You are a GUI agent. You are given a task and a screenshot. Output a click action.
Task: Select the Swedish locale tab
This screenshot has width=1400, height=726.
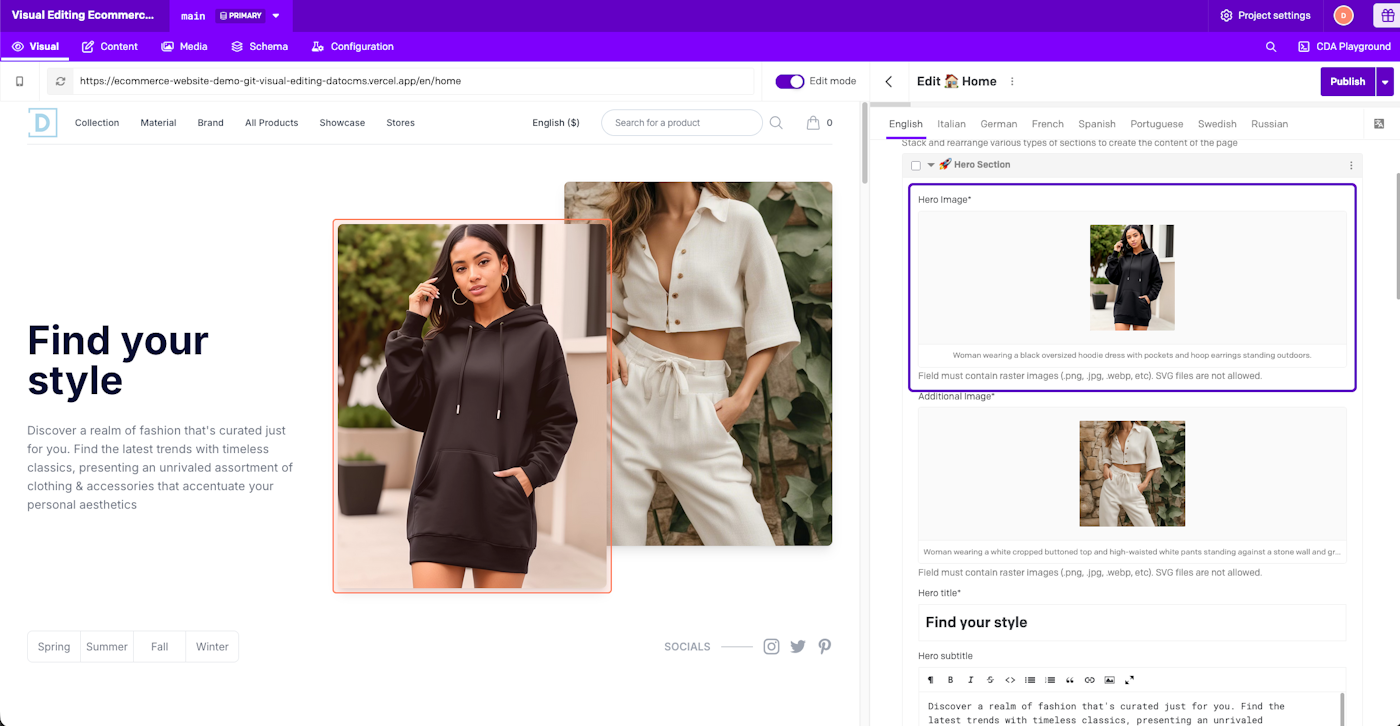point(1217,124)
